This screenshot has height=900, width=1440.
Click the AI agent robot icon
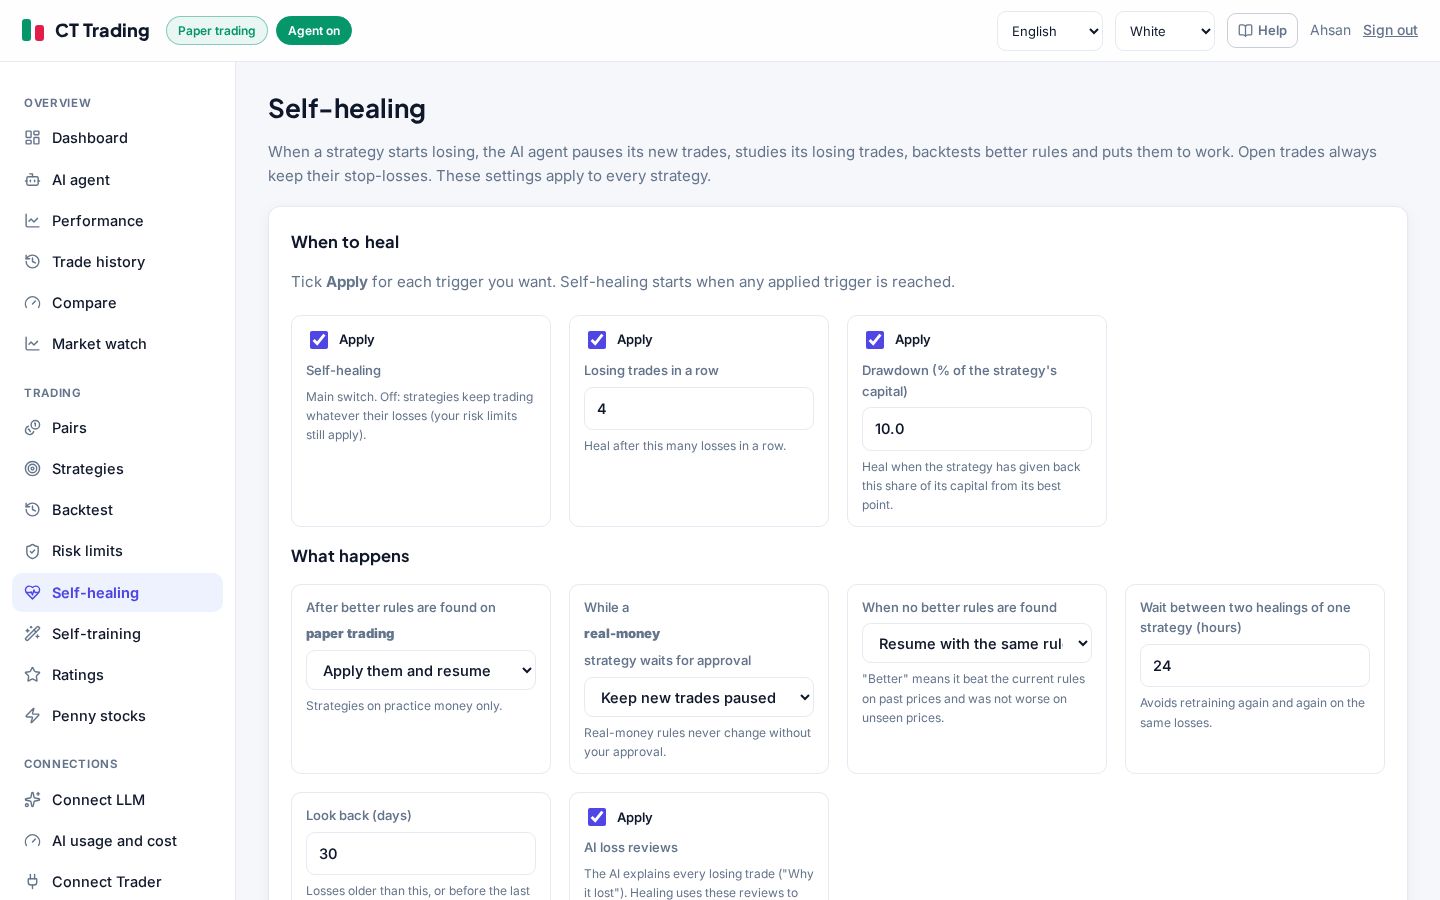point(32,180)
